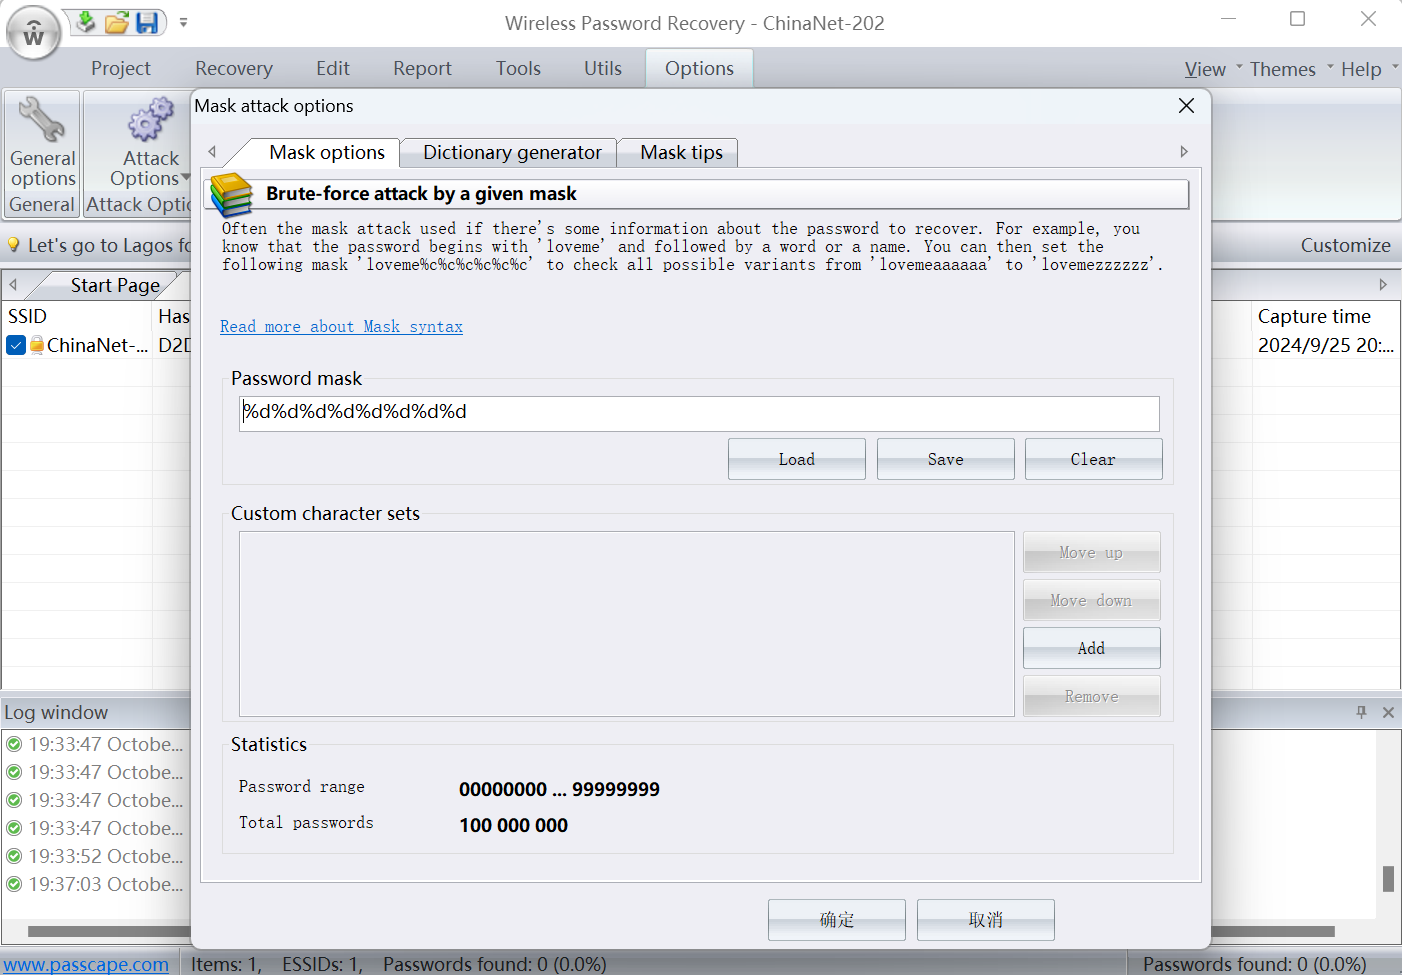Click the Customize label on tip bar
The image size is (1402, 975).
1345,245
